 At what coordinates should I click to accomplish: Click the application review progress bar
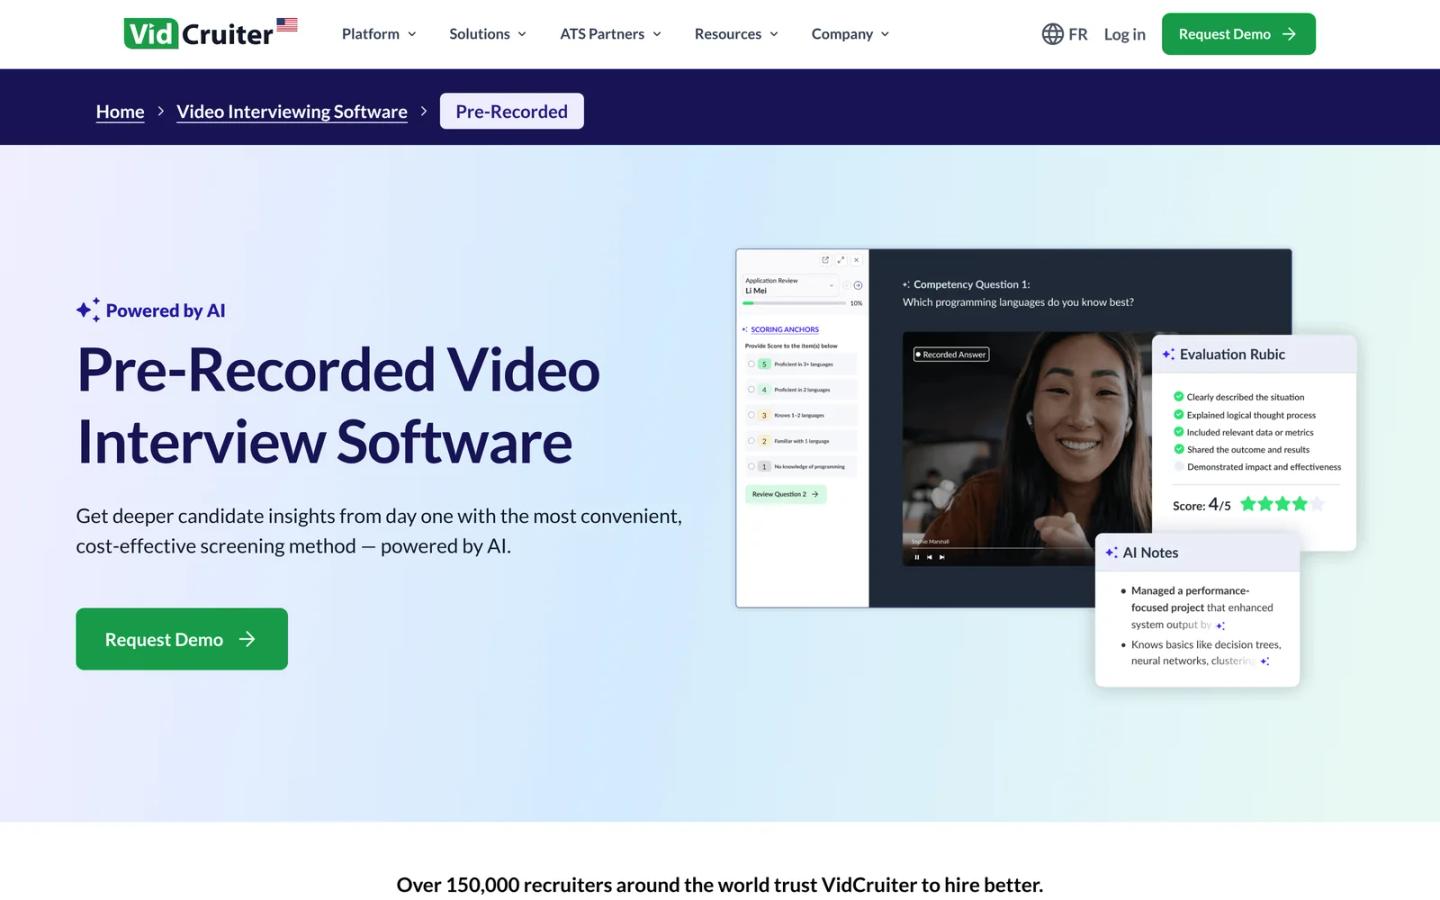pyautogui.click(x=795, y=303)
